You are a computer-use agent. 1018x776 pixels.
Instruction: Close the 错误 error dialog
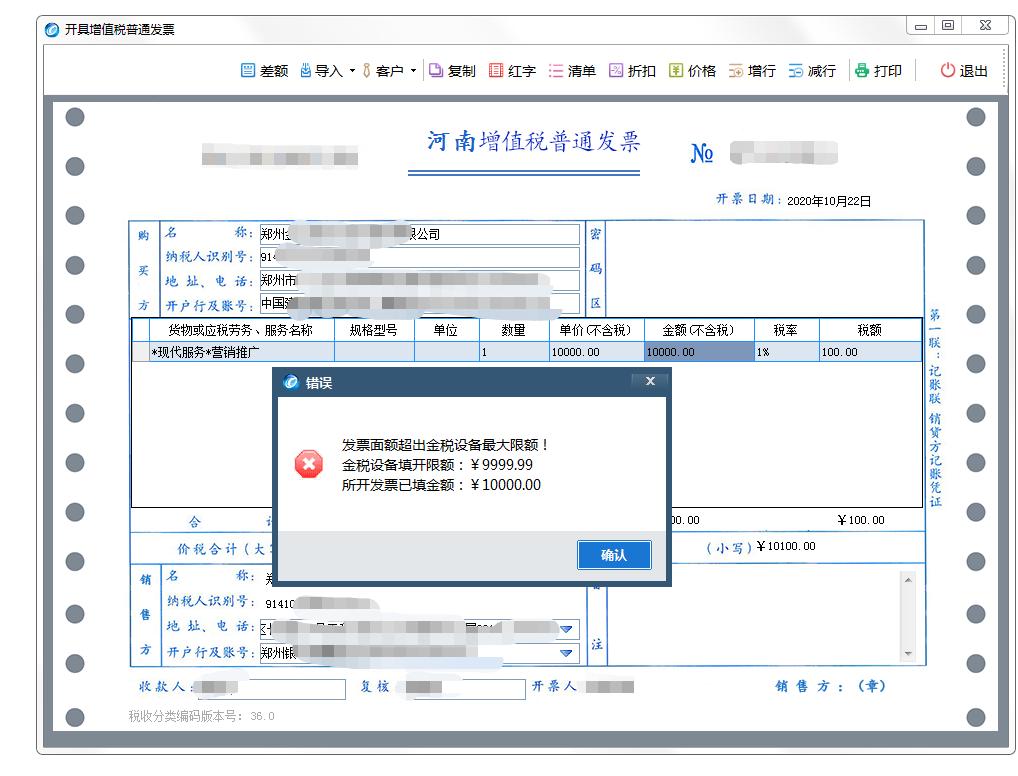pos(650,381)
